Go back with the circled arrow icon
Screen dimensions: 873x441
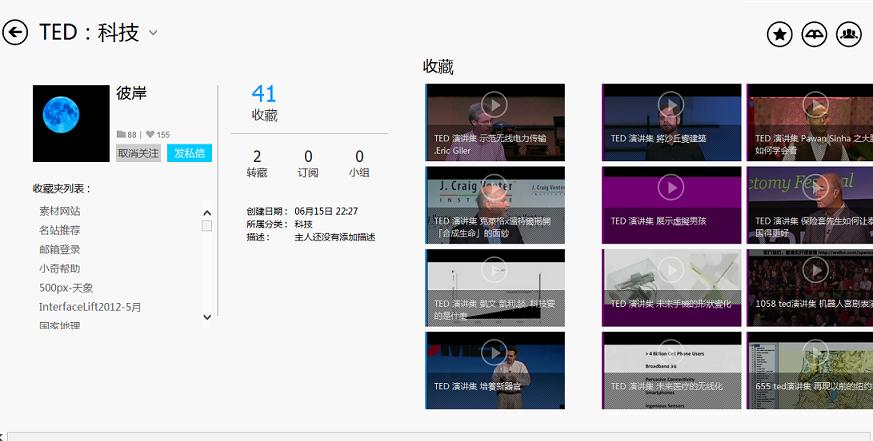click(15, 32)
